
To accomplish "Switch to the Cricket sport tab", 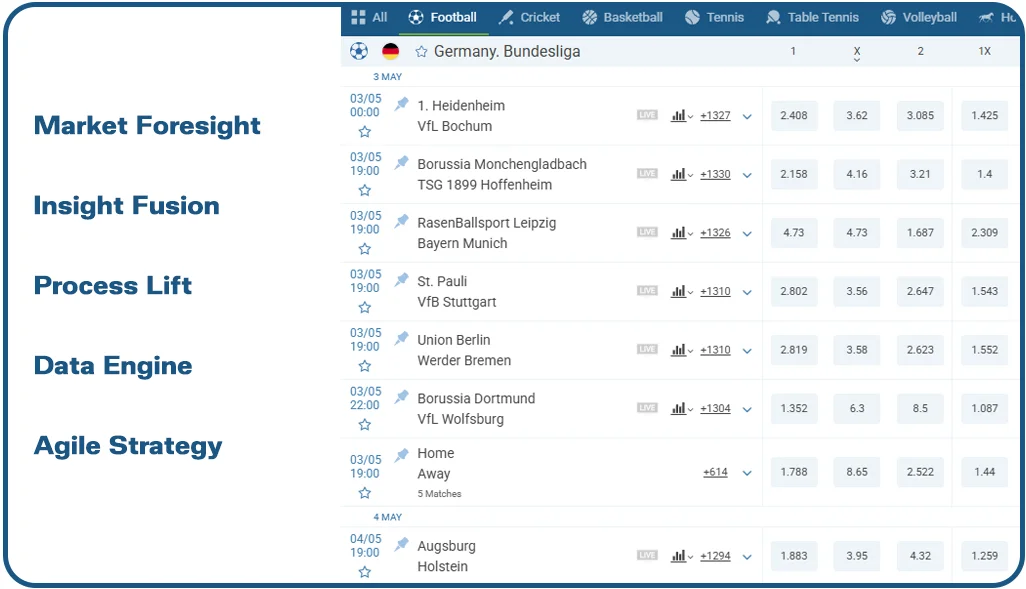I will click(x=530, y=17).
